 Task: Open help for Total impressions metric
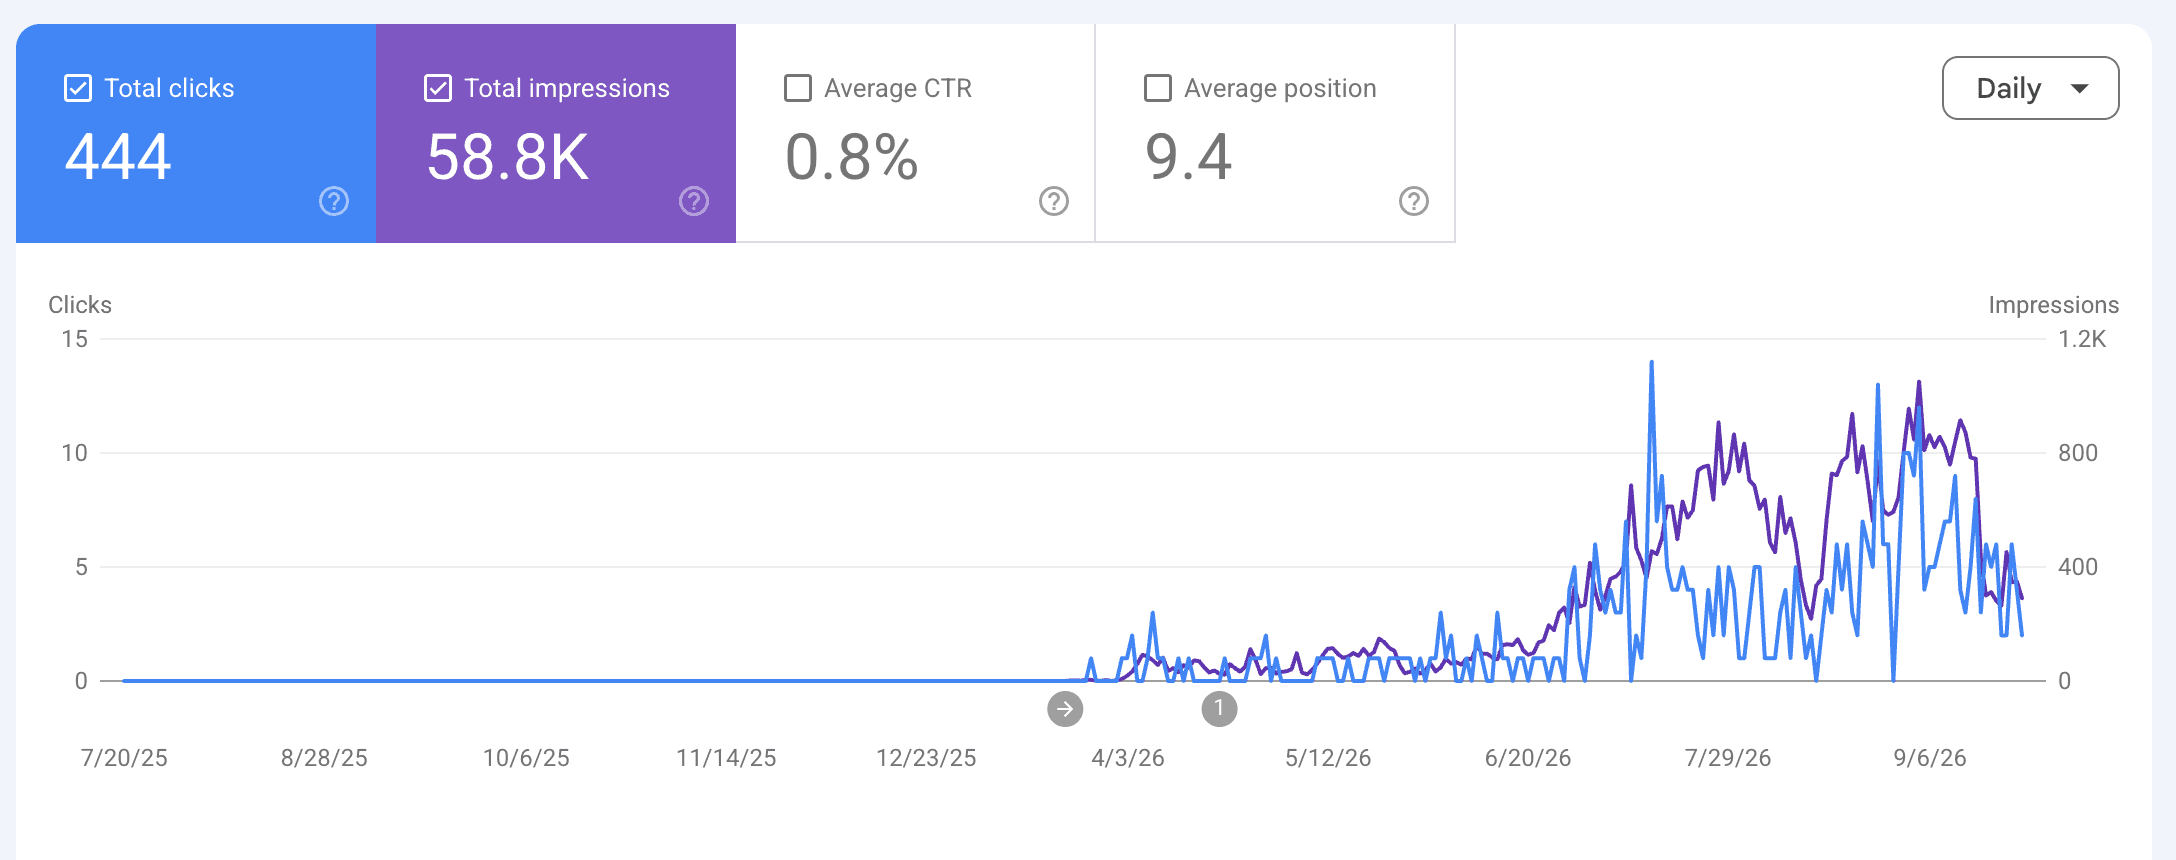(694, 201)
